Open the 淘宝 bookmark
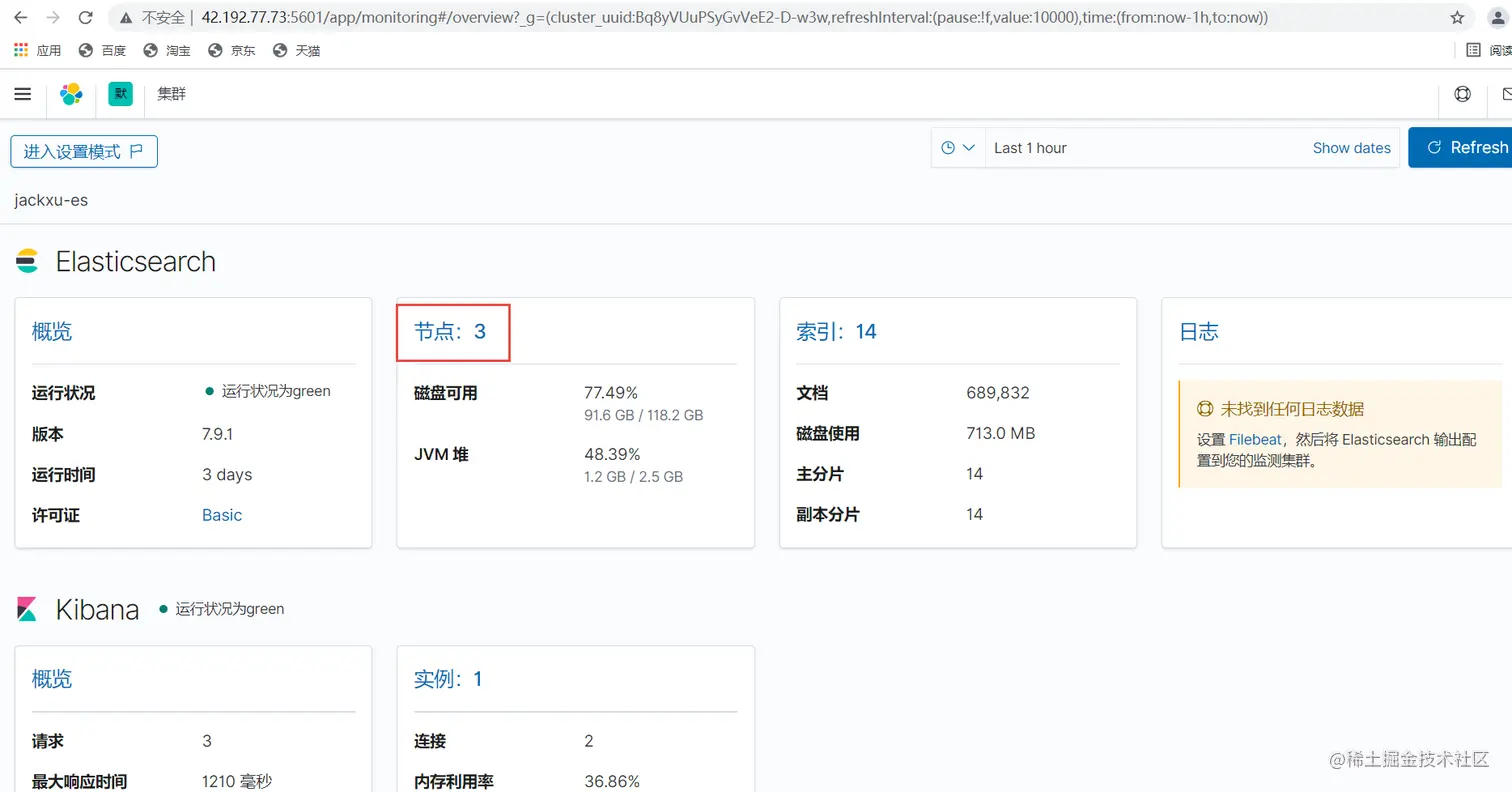1512x792 pixels. pos(167,50)
